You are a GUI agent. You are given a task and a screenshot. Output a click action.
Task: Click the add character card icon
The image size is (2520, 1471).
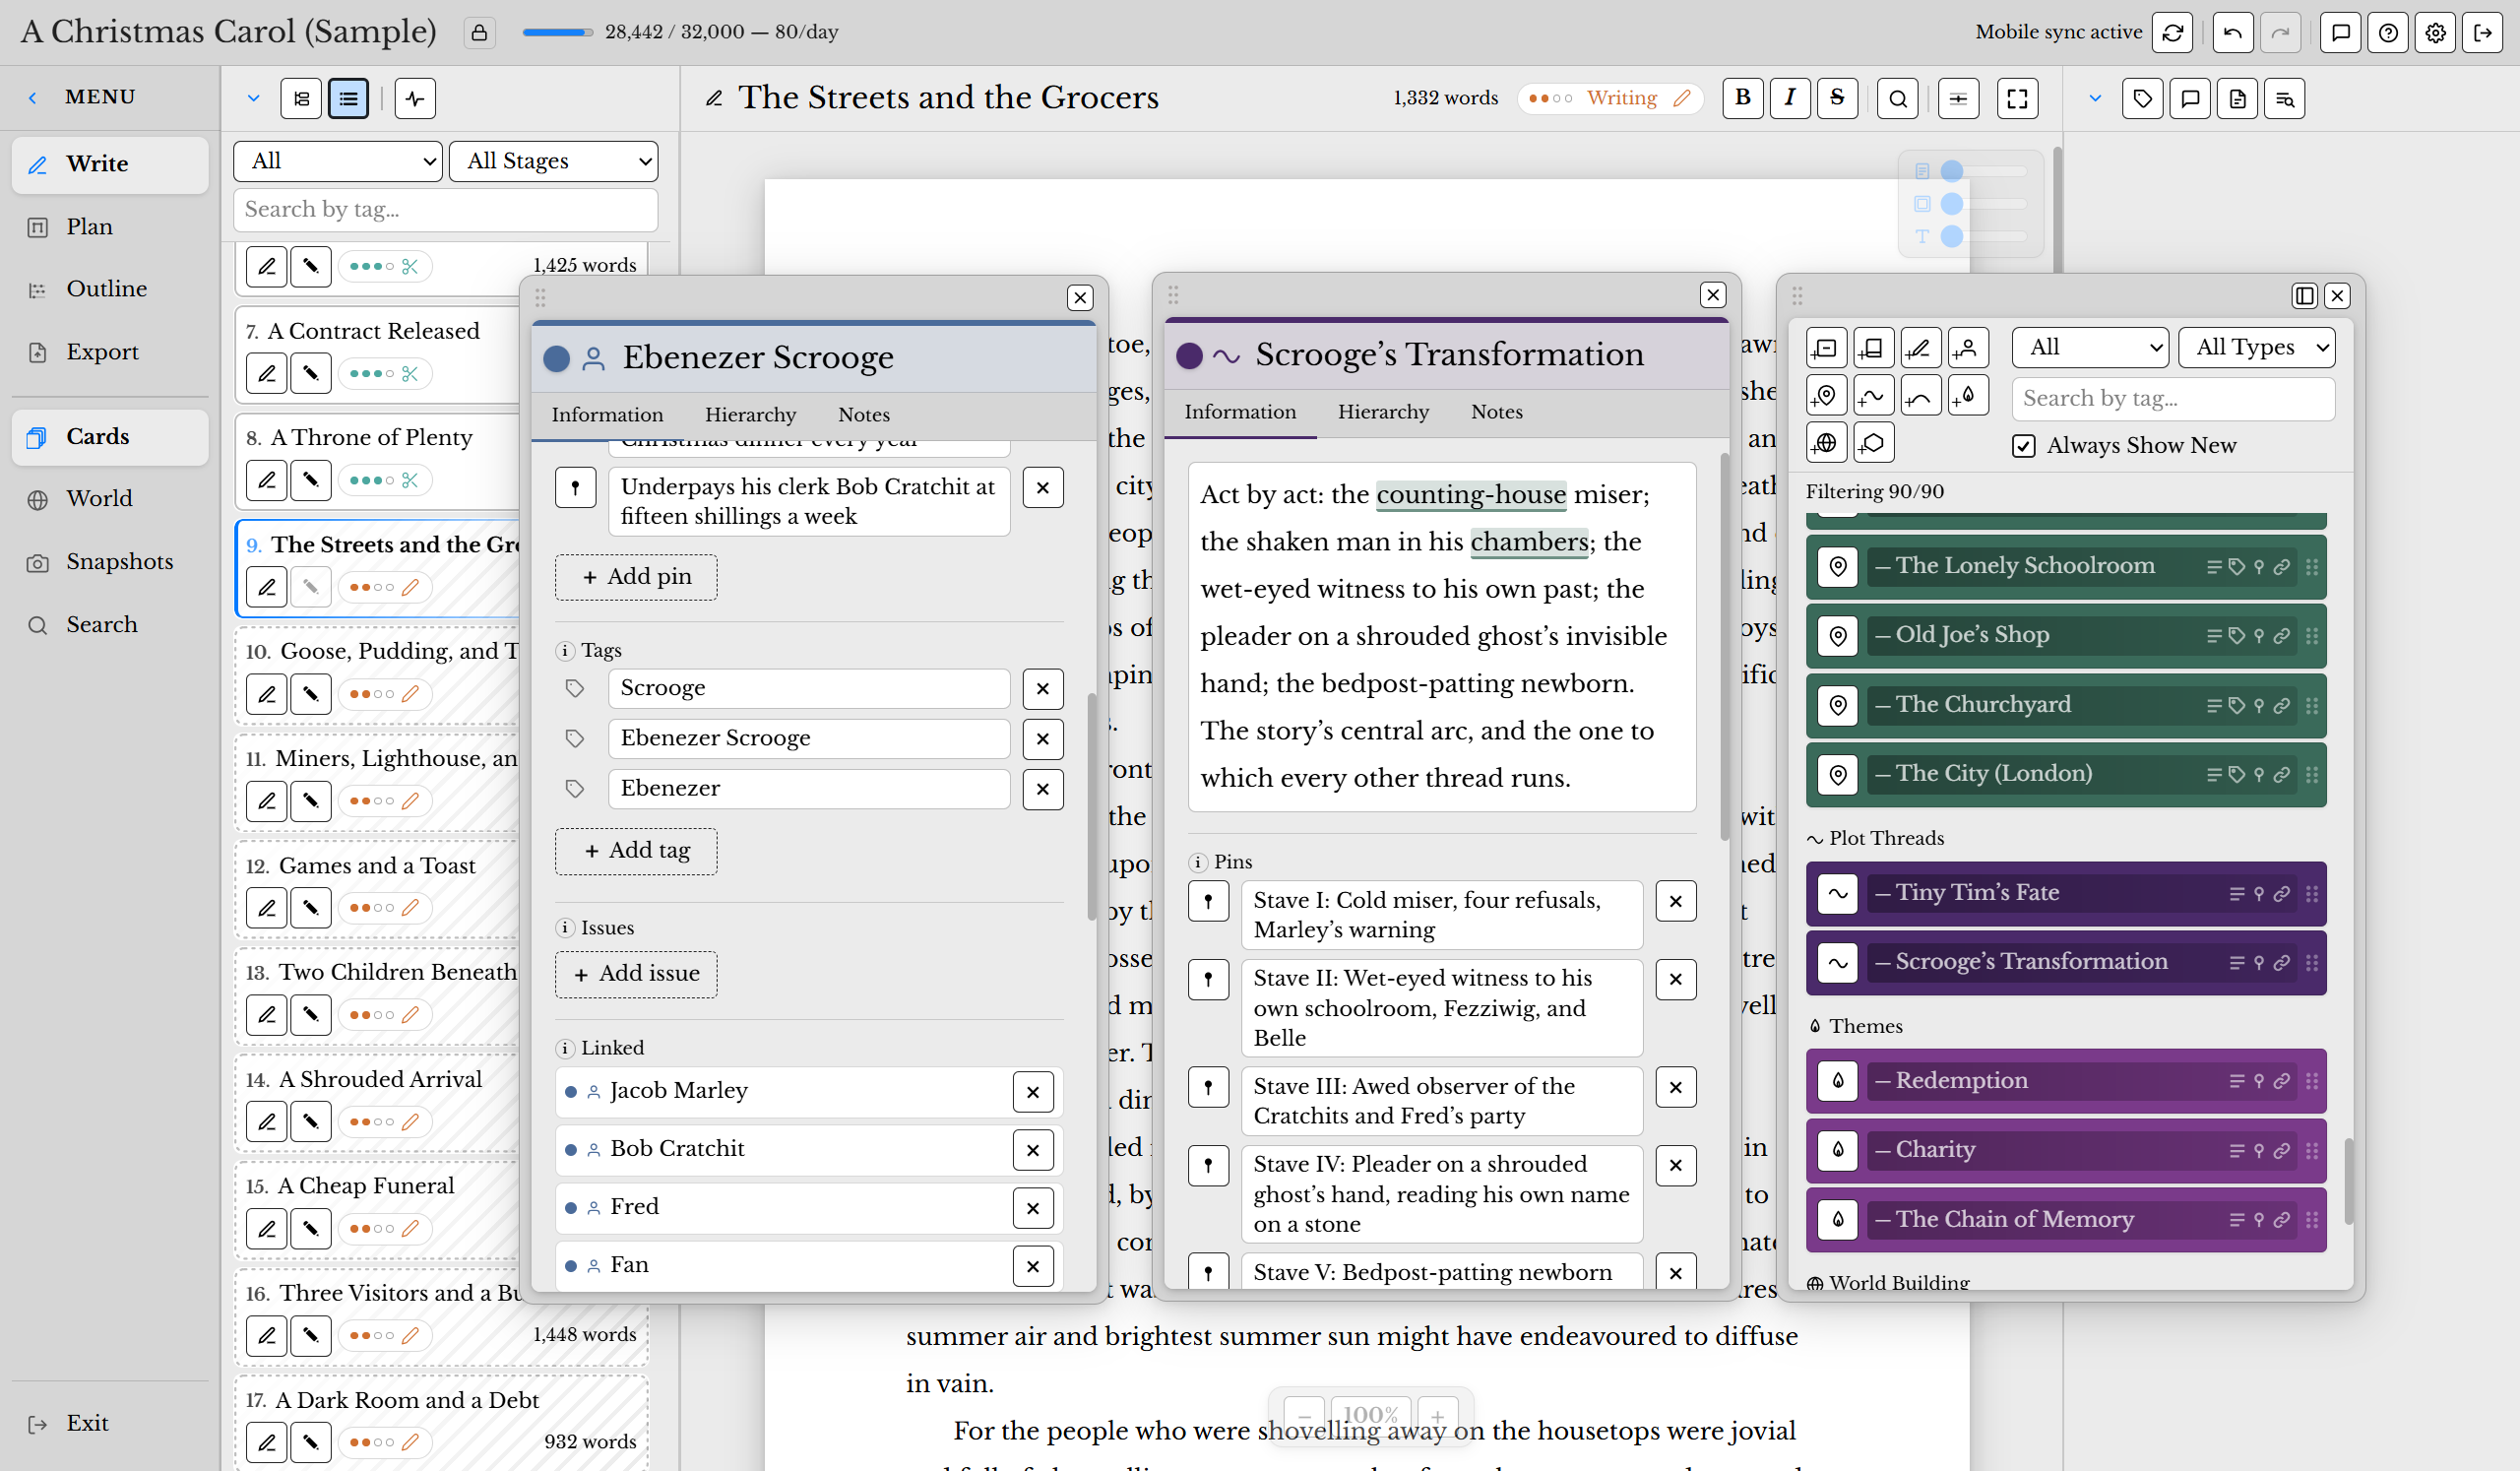click(x=1967, y=348)
